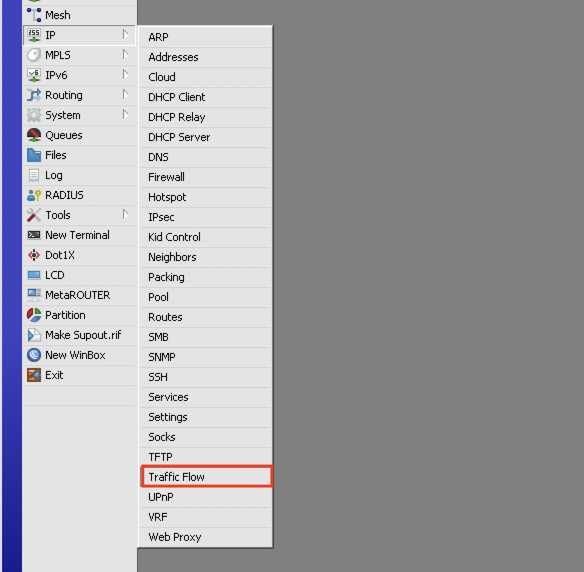Click the Dot1X icon
584x572 pixels.
[x=34, y=255]
